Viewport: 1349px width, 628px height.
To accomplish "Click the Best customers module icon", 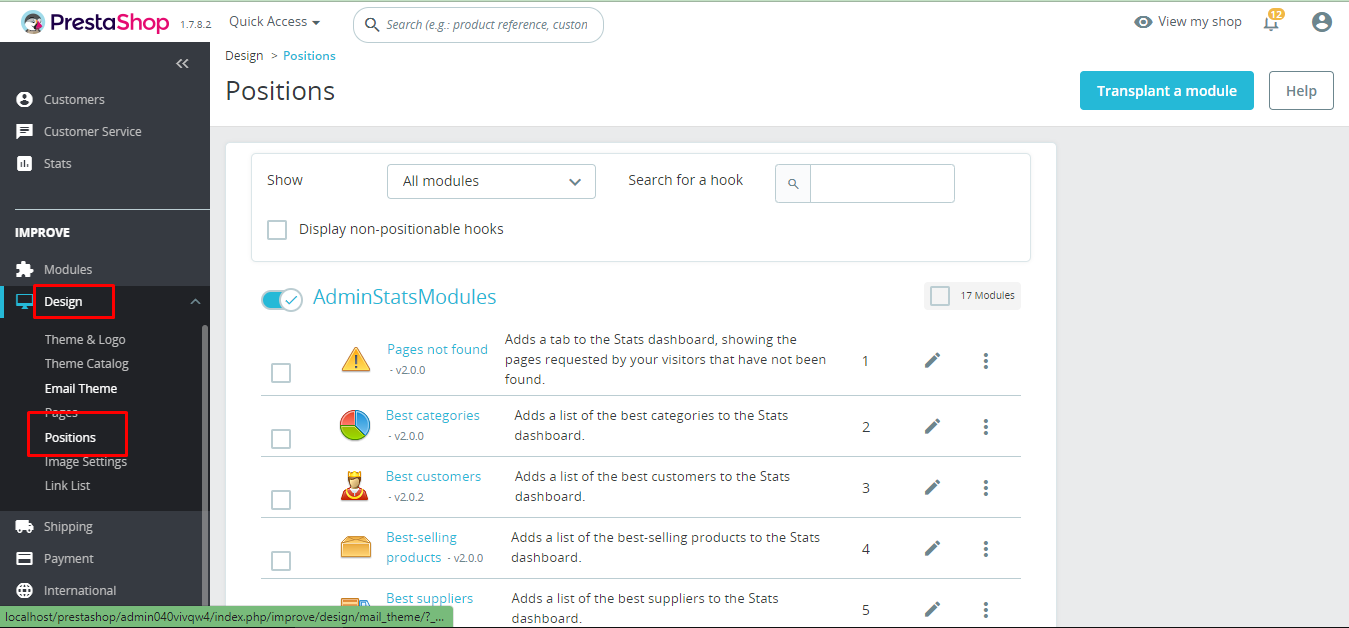I will pos(355,487).
